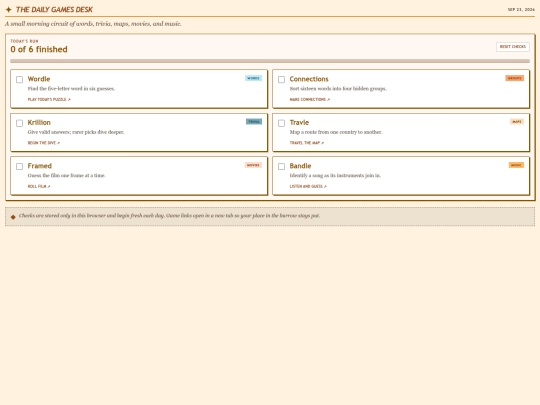This screenshot has width=540, height=405.
Task: Click "Identify a song as its instruments join in"
Action: tap(335, 175)
